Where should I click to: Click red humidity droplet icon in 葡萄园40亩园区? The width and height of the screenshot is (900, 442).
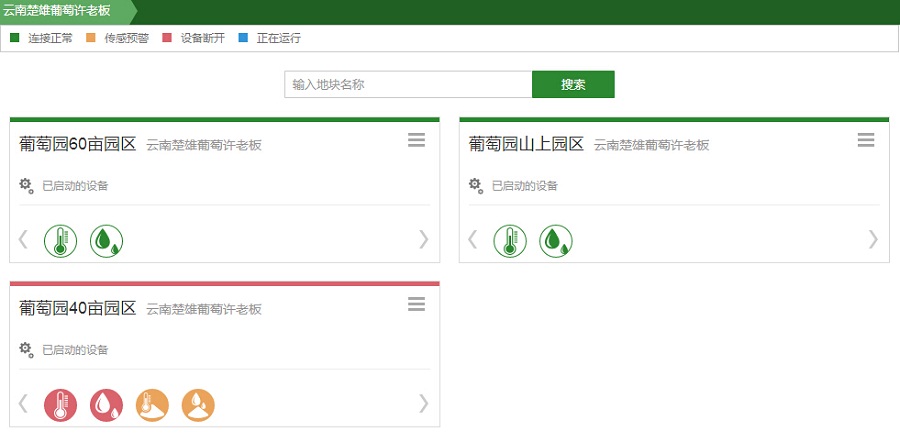point(107,405)
